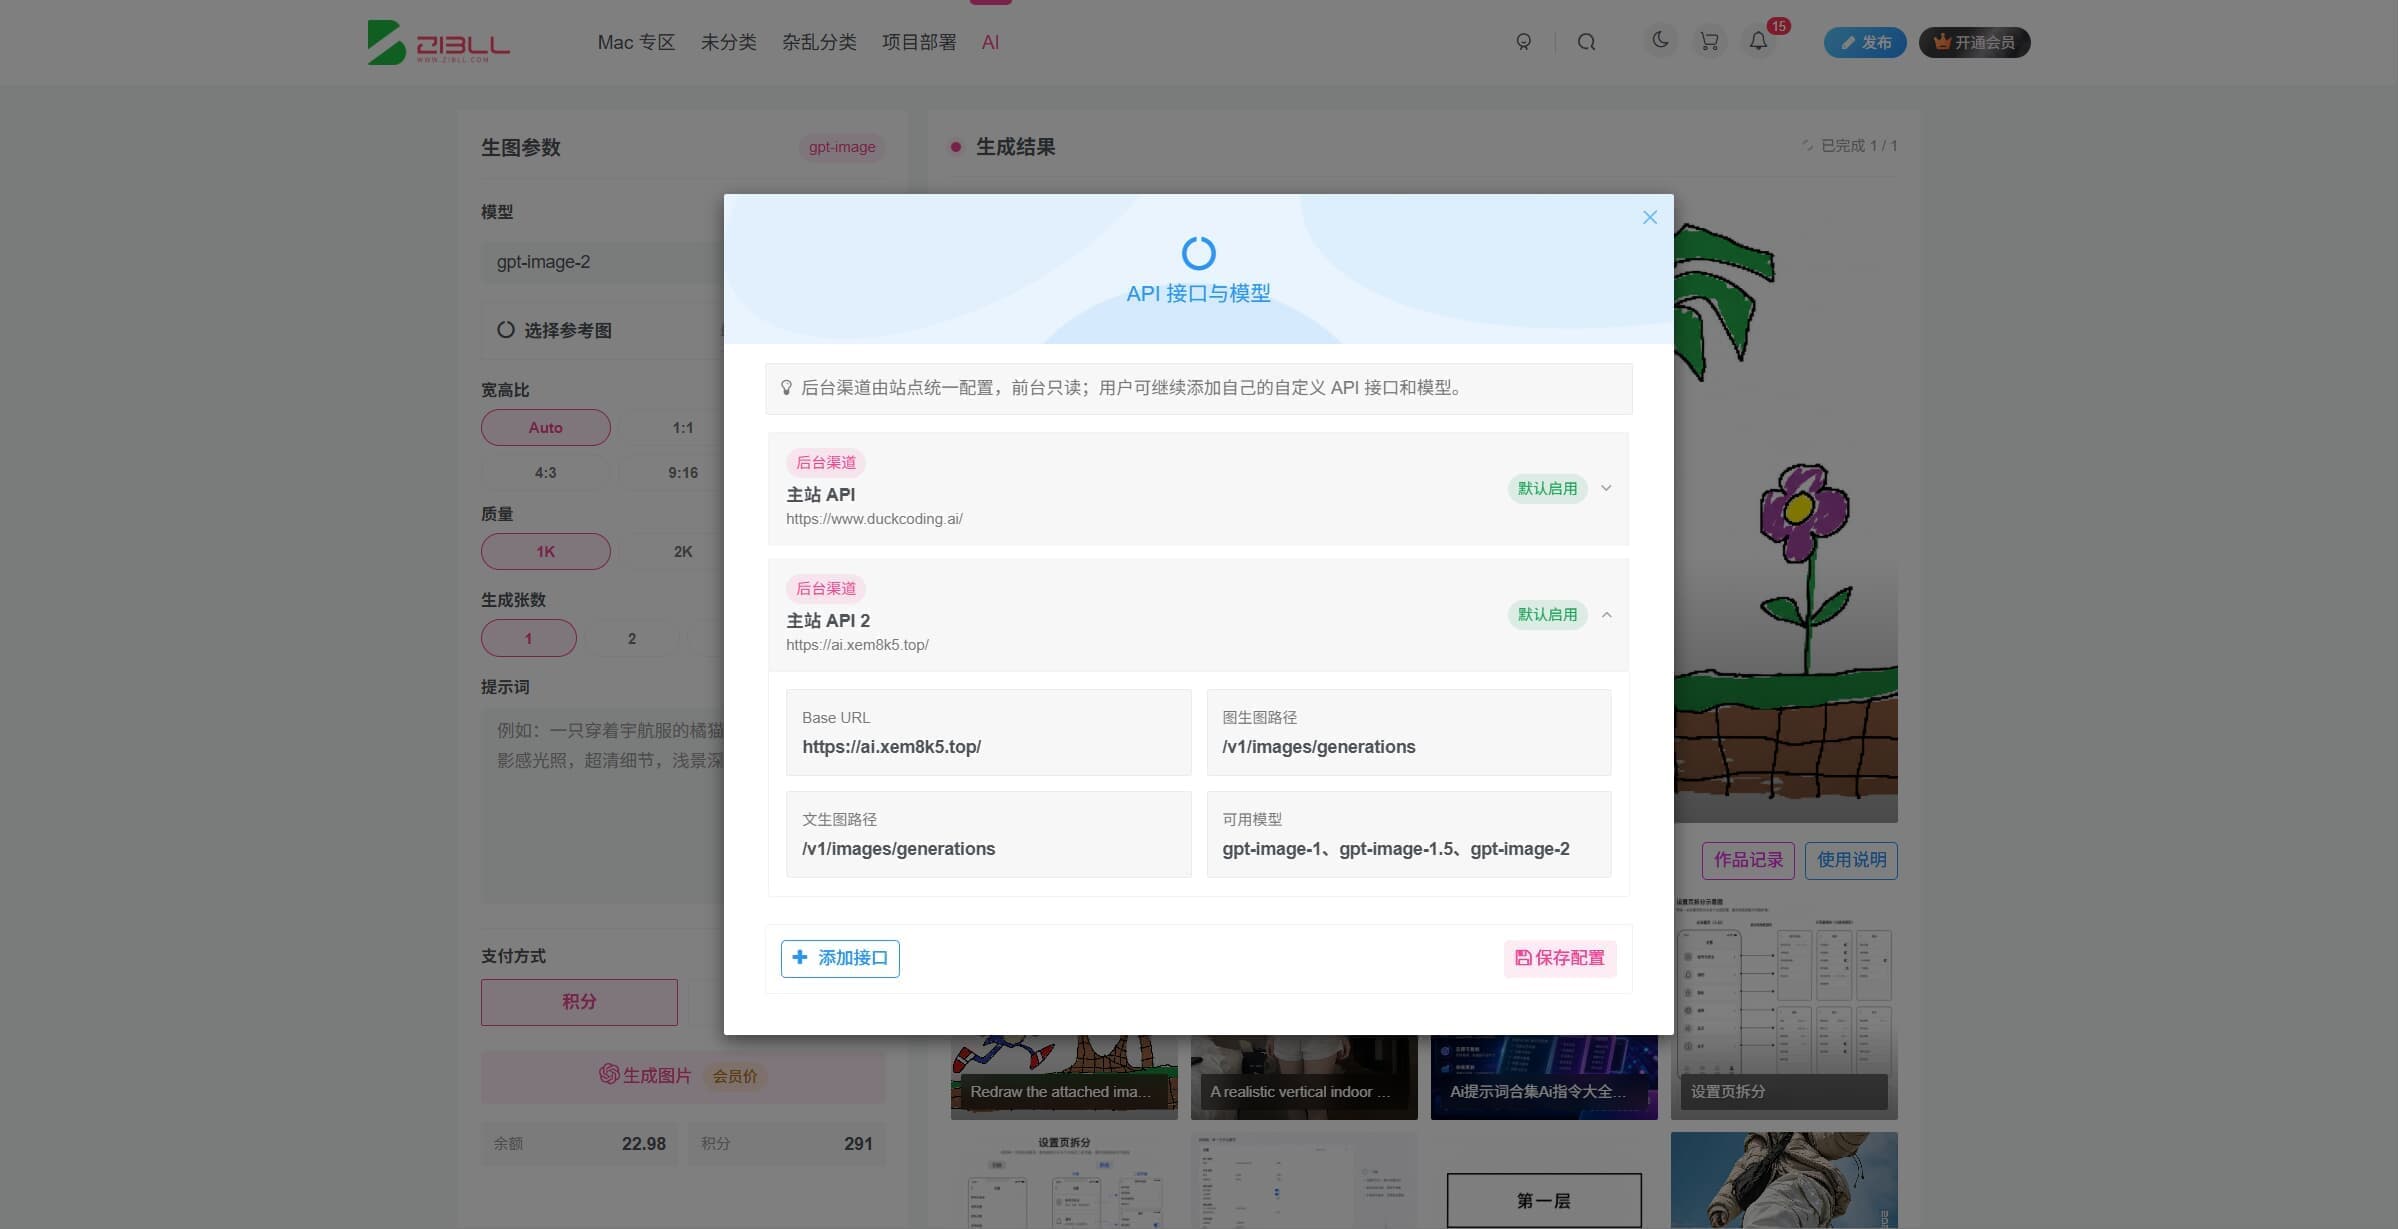
Task: Open the search magnifier icon
Action: (x=1586, y=42)
